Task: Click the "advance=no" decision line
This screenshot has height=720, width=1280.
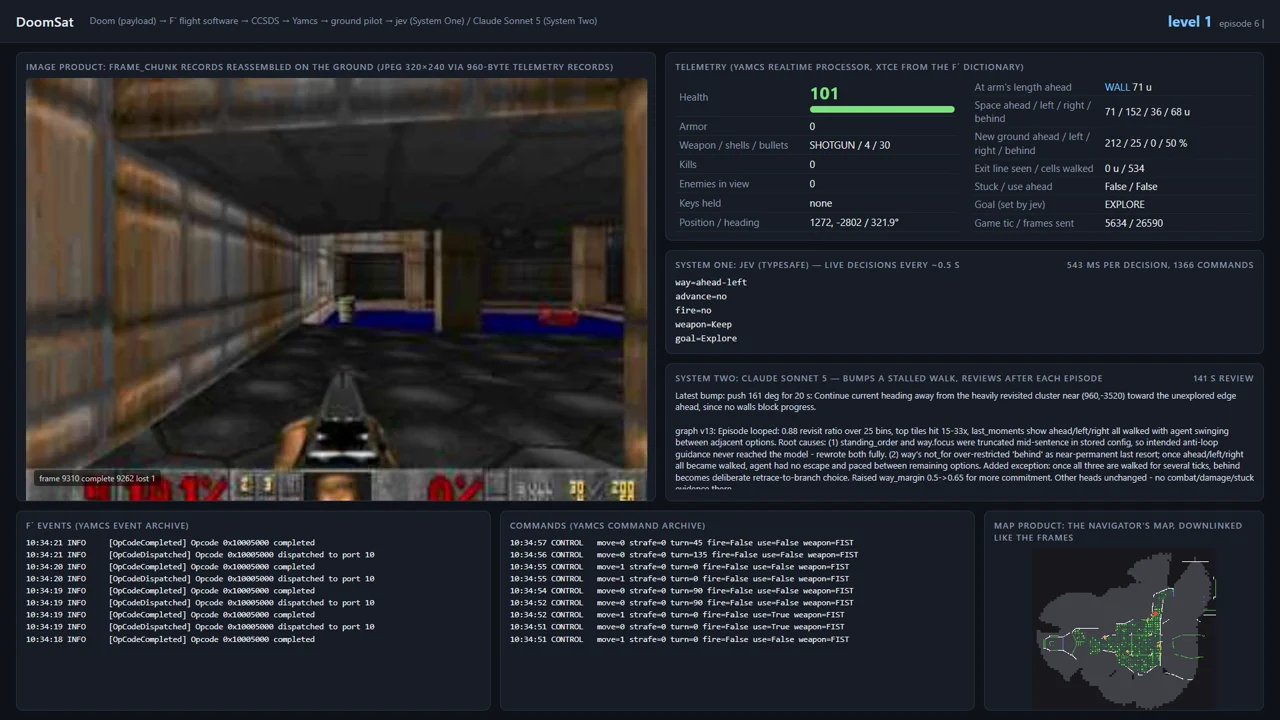Action: coord(701,296)
